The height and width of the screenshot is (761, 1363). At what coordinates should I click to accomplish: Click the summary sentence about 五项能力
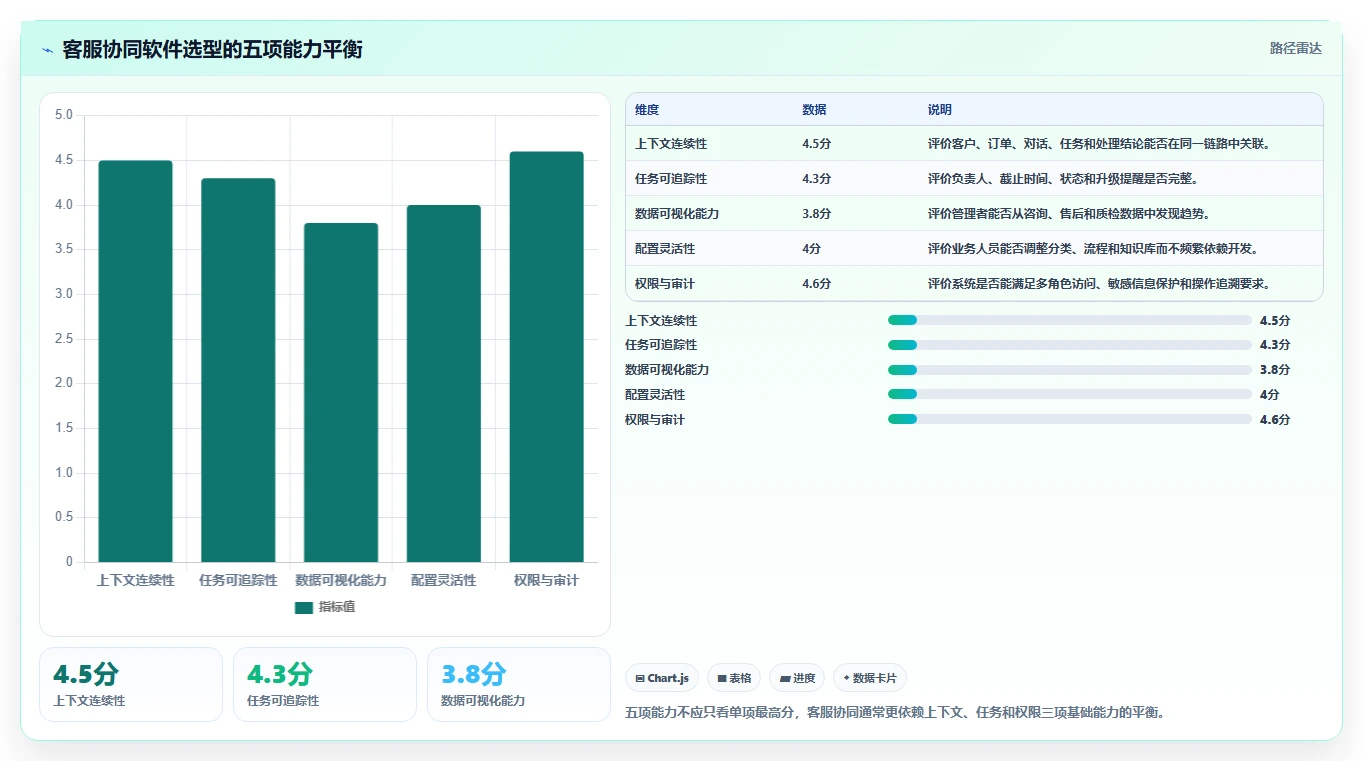(x=896, y=712)
